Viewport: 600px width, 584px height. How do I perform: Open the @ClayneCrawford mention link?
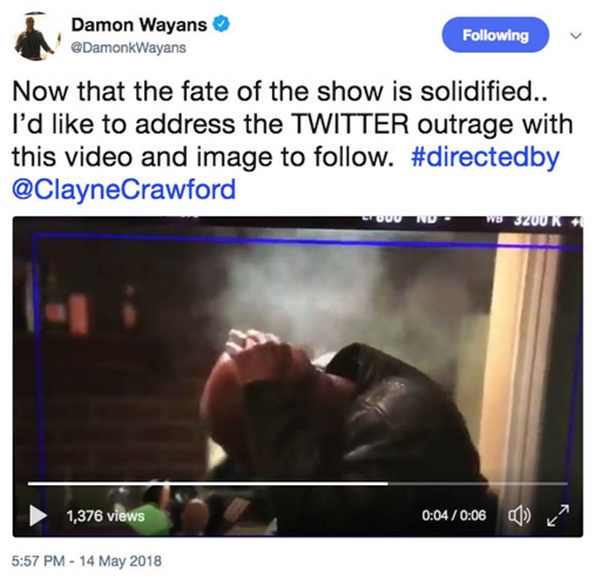[x=124, y=189]
